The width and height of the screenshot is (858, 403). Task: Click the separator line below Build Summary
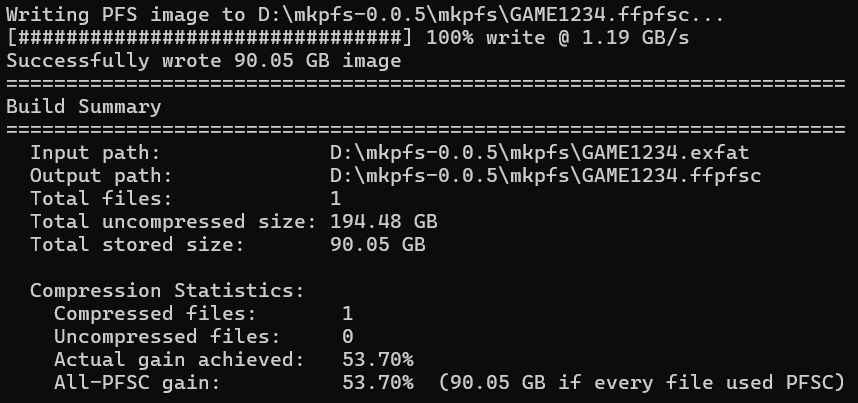(426, 130)
